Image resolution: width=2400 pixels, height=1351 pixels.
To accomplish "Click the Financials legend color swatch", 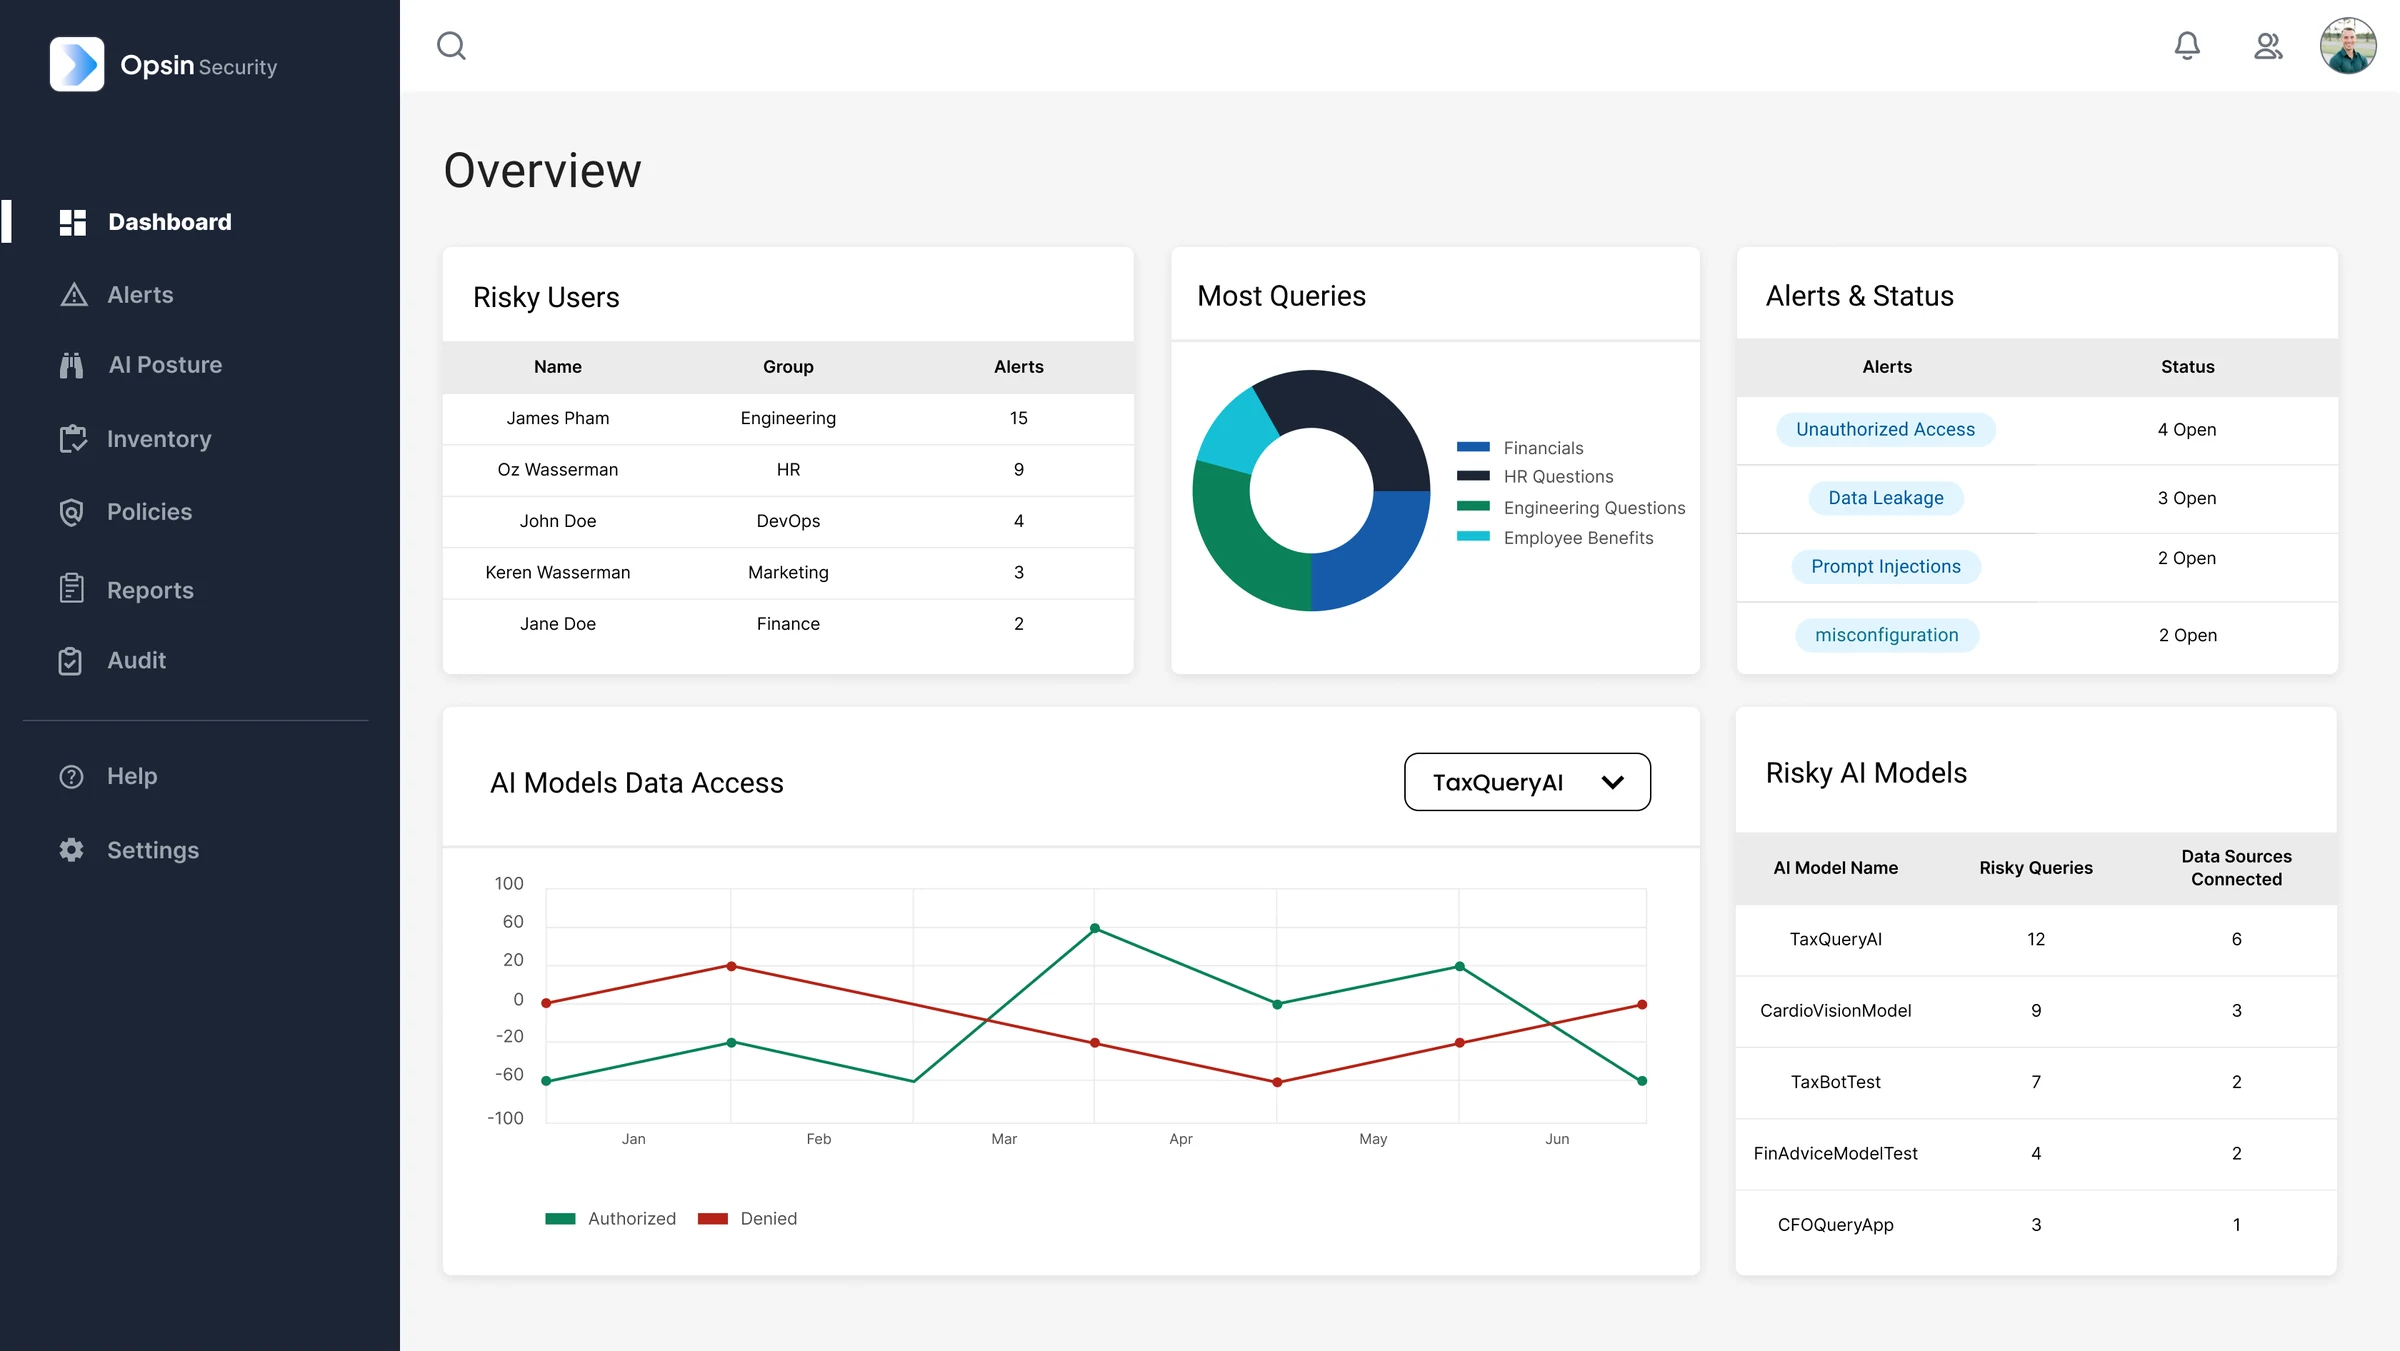I will [x=1473, y=447].
